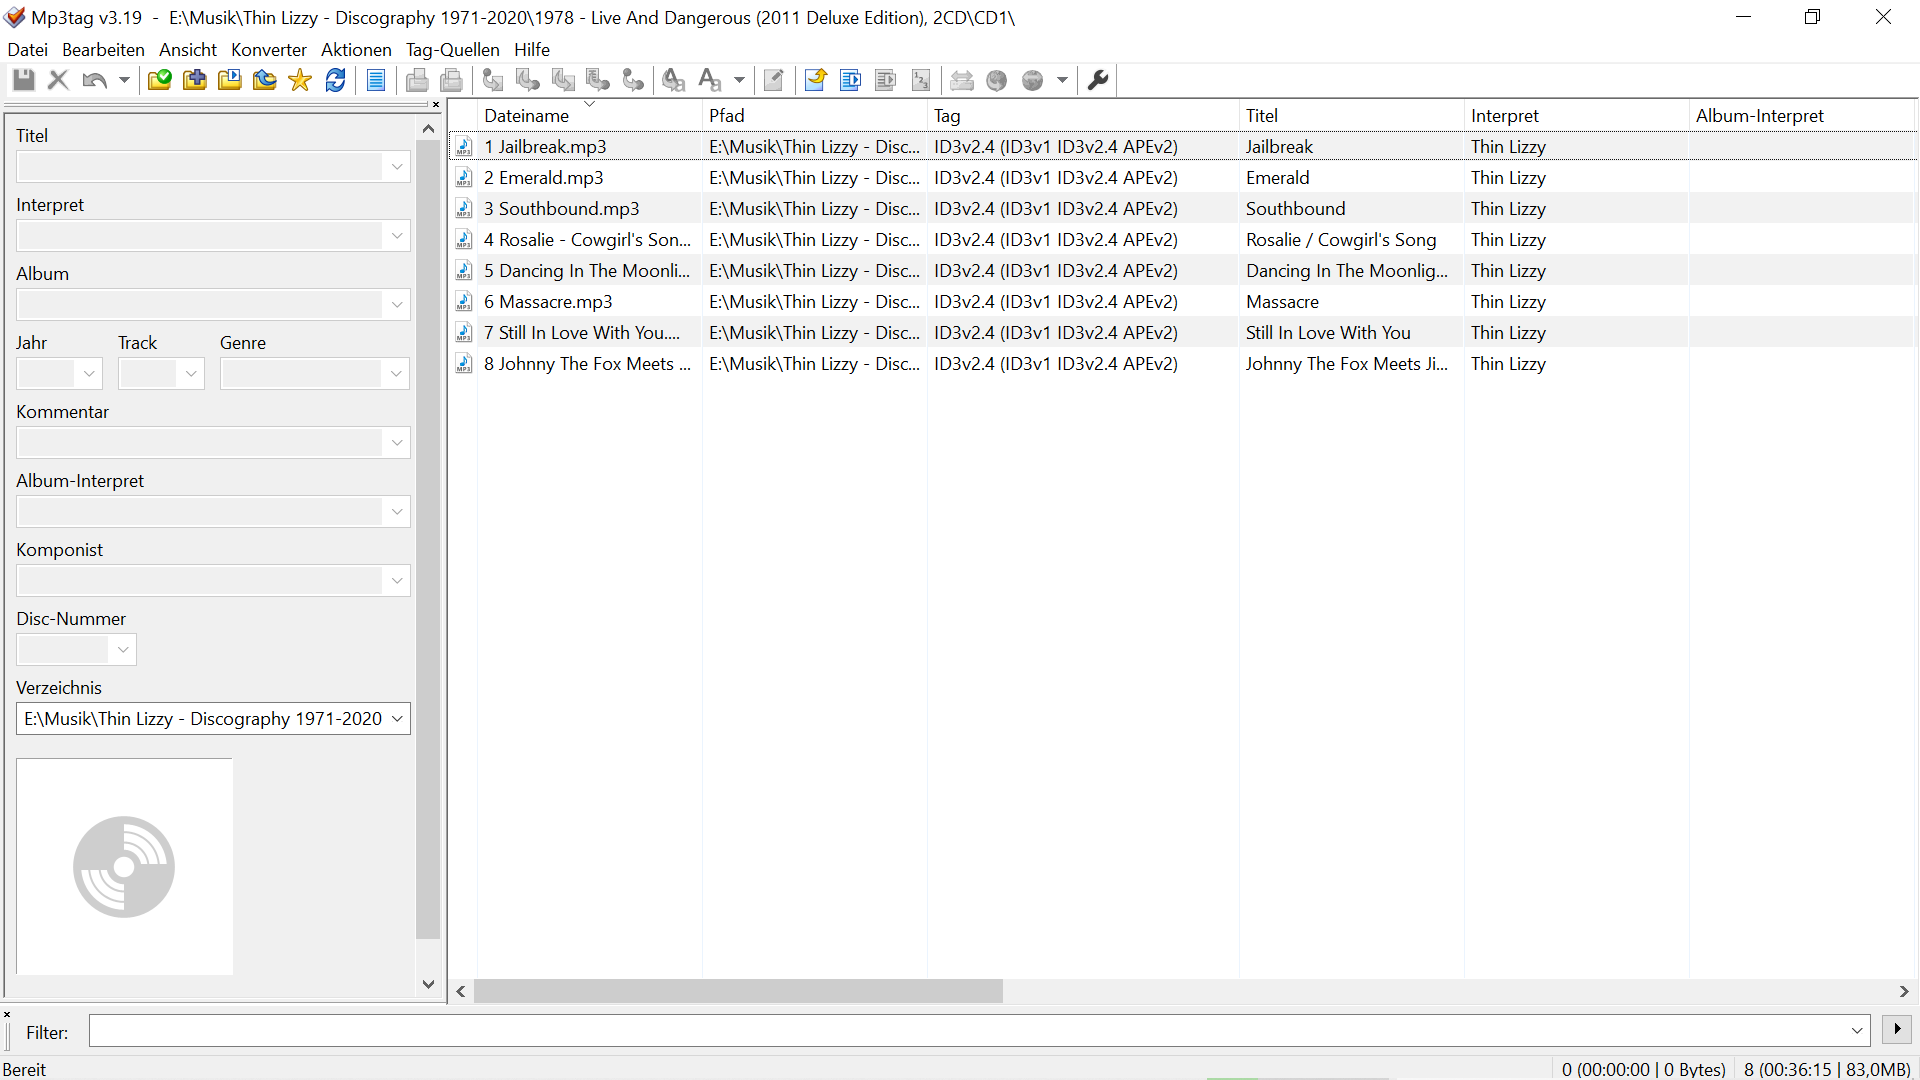Expand the Interpret field dropdown
The image size is (1920, 1080).
pos(397,236)
